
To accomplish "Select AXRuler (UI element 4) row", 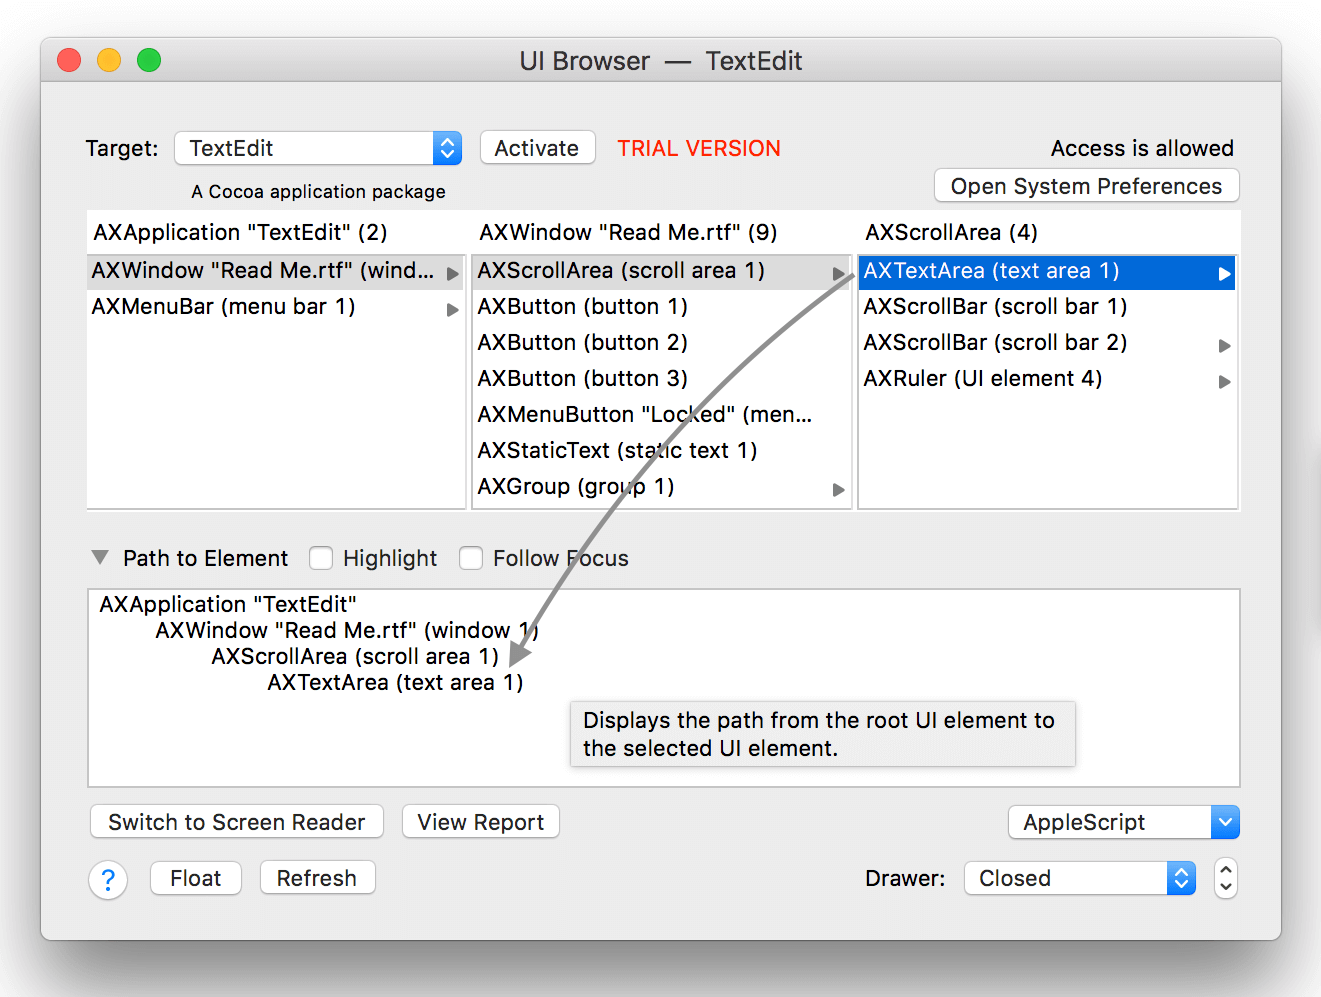I will pos(1048,379).
